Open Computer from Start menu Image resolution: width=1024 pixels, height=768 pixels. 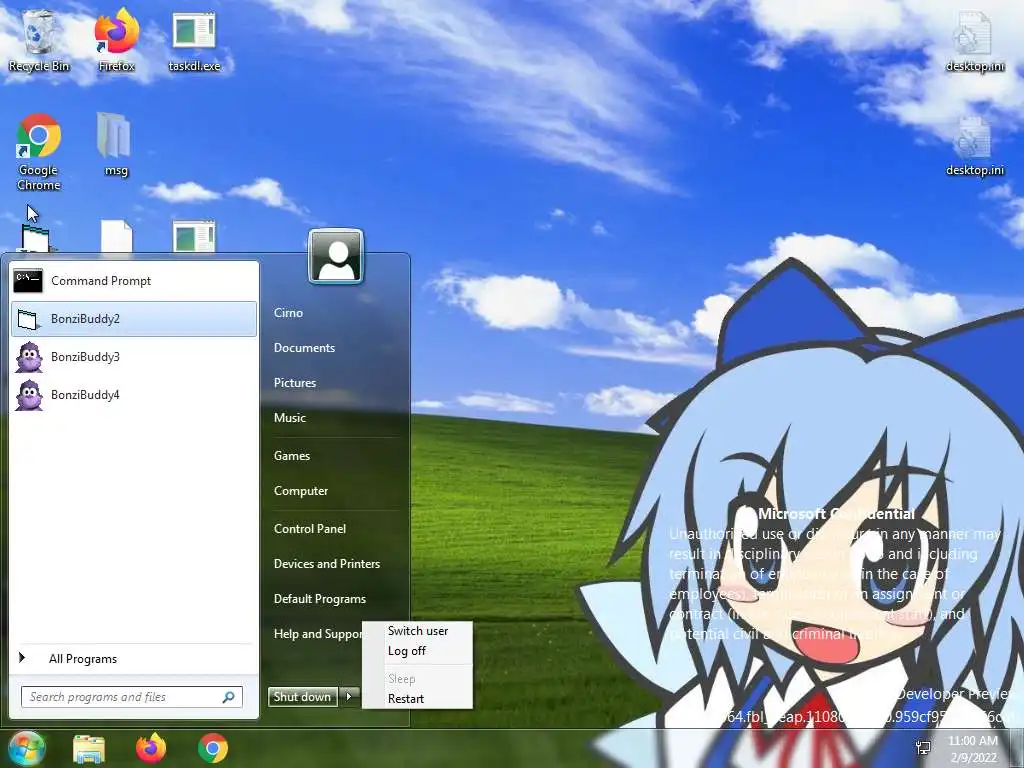(301, 491)
